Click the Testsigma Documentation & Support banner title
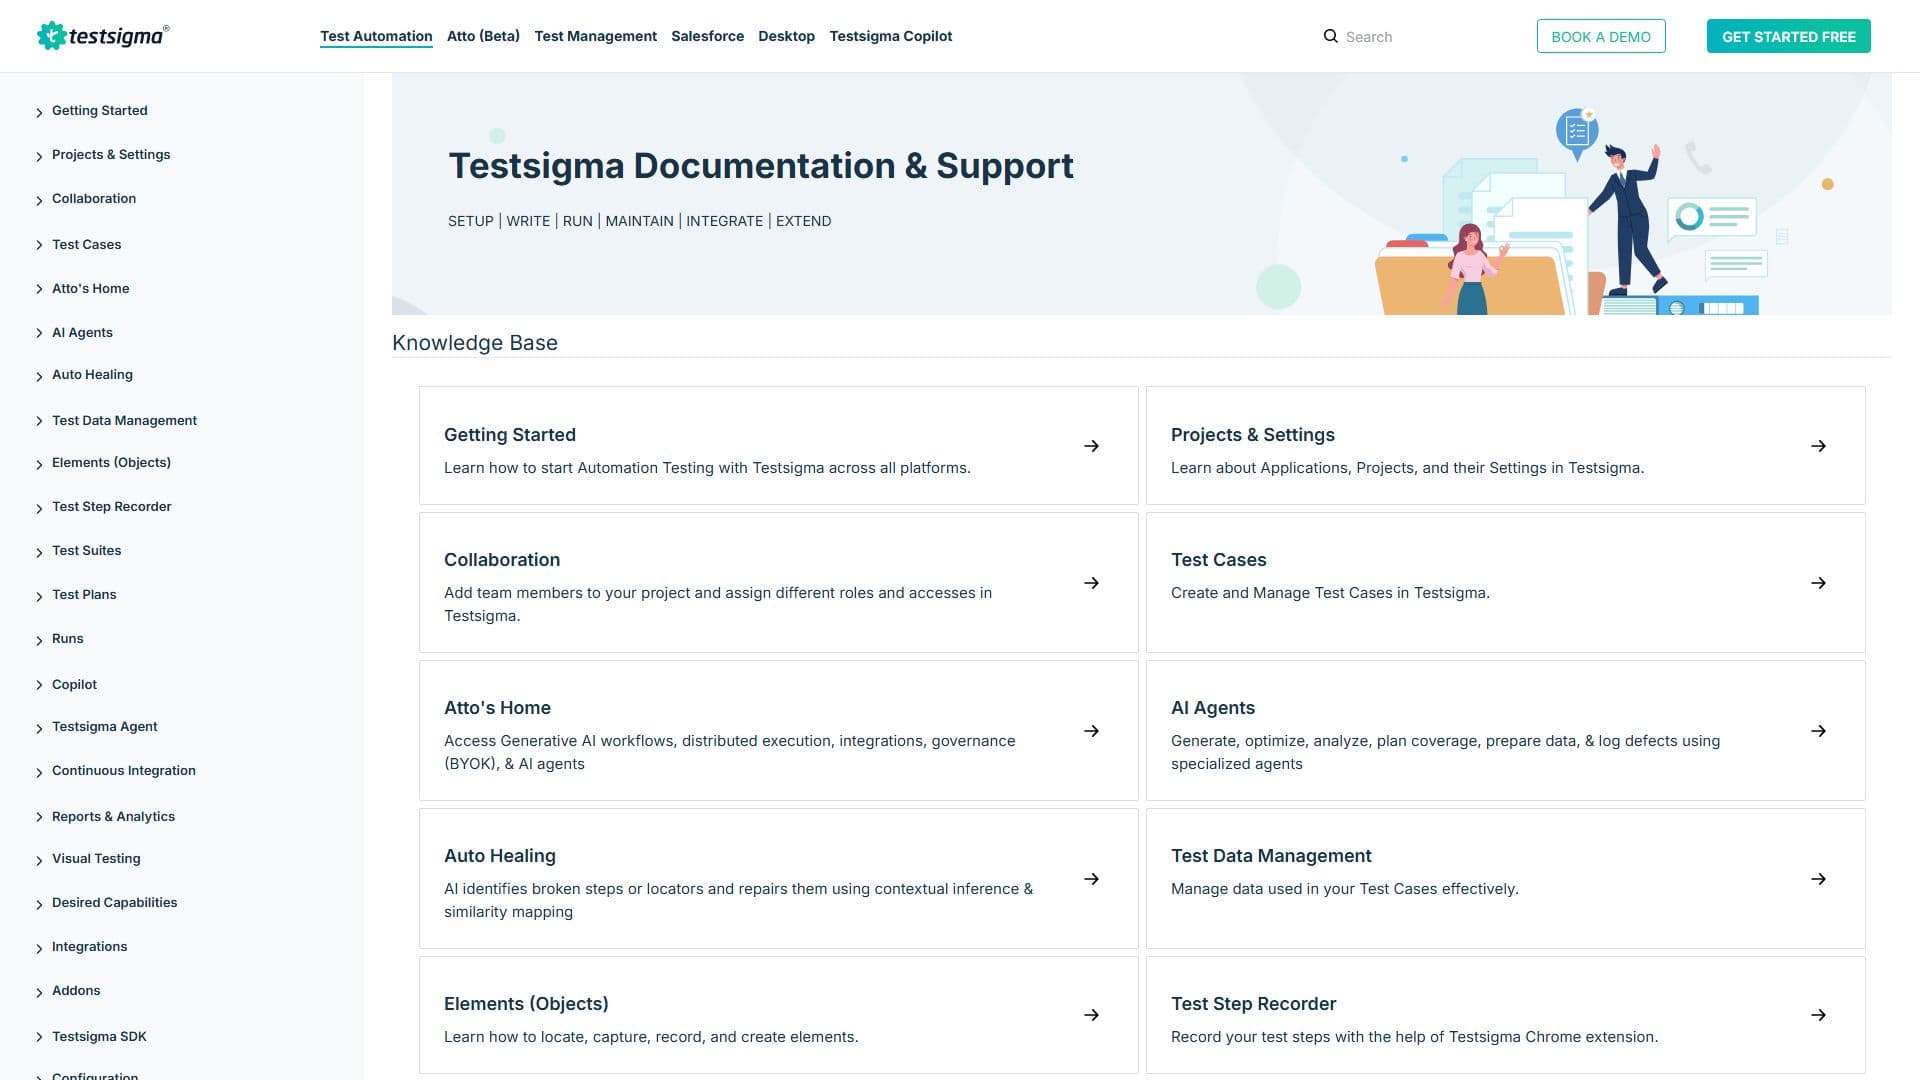The height and width of the screenshot is (1080, 1920). click(x=761, y=166)
